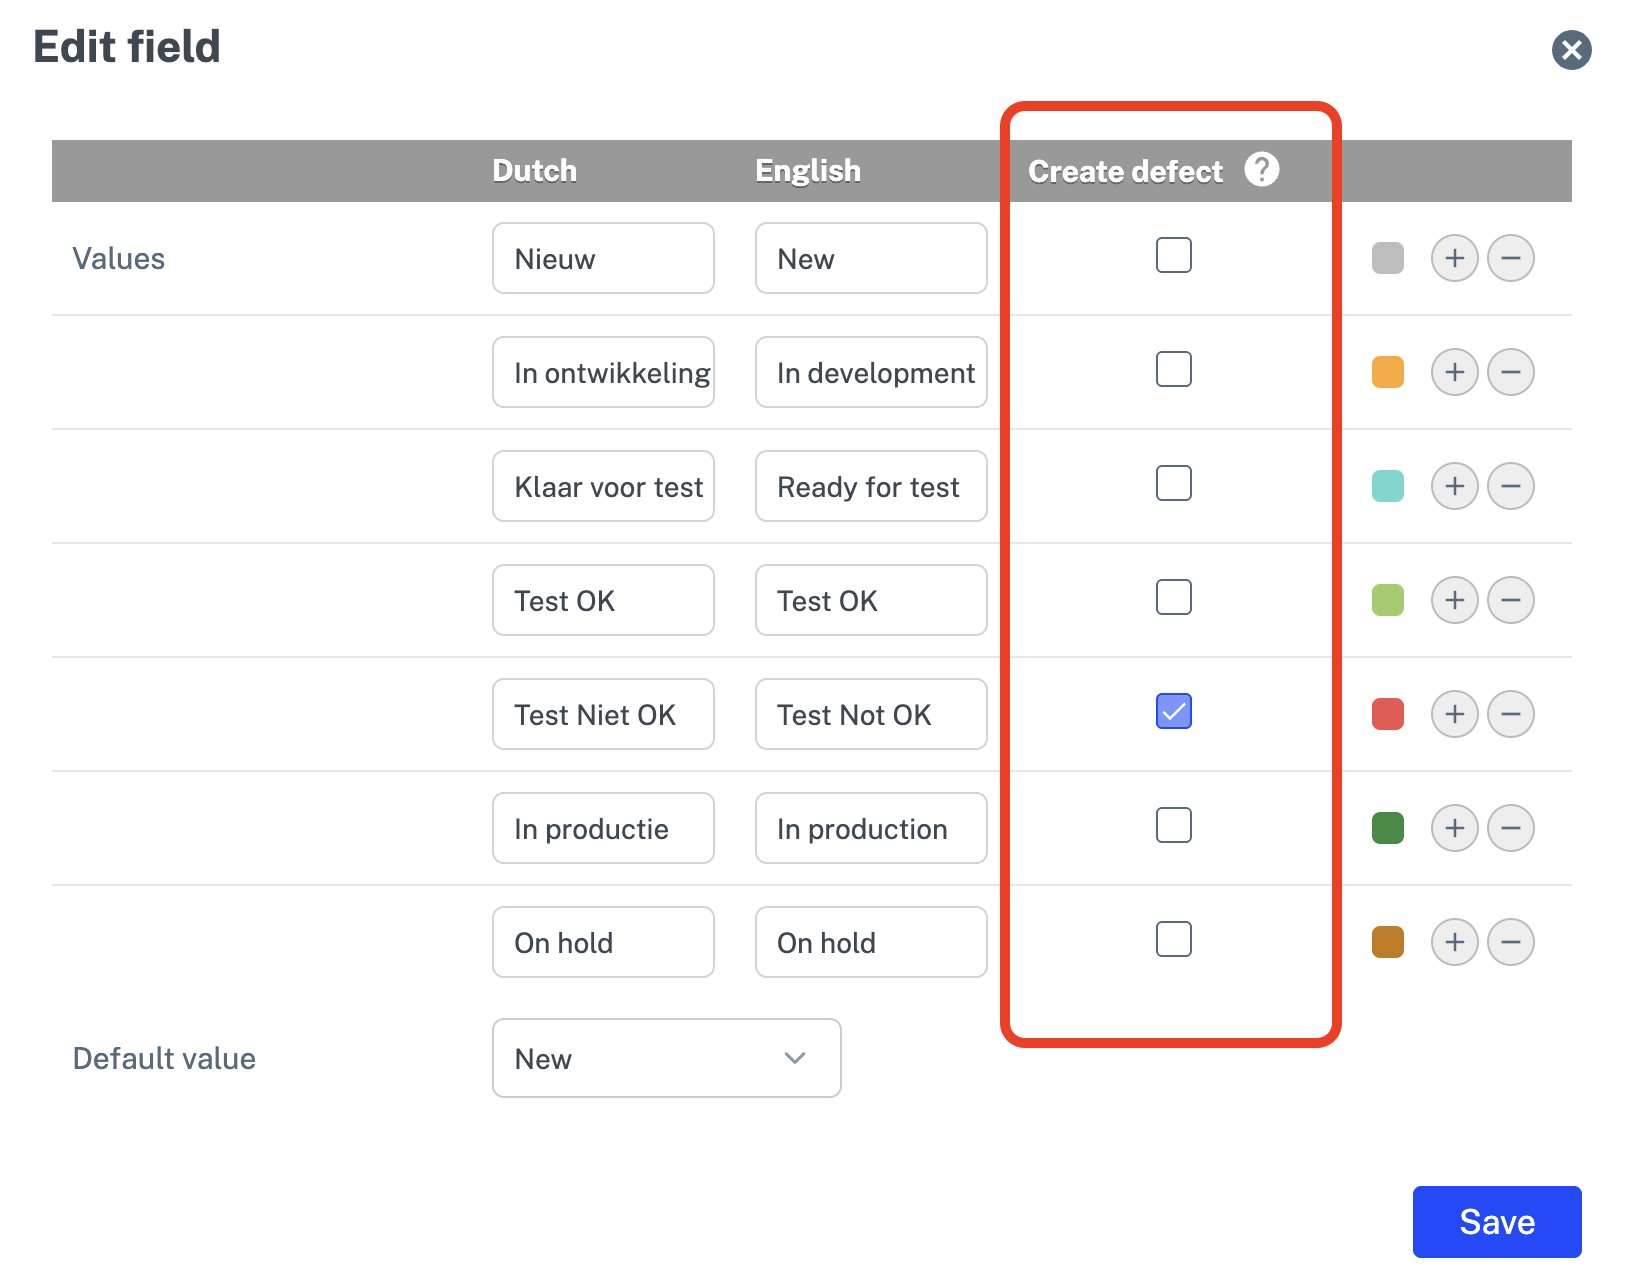Uncheck Create defect for Test Not OK
1630x1286 pixels.
(x=1173, y=711)
